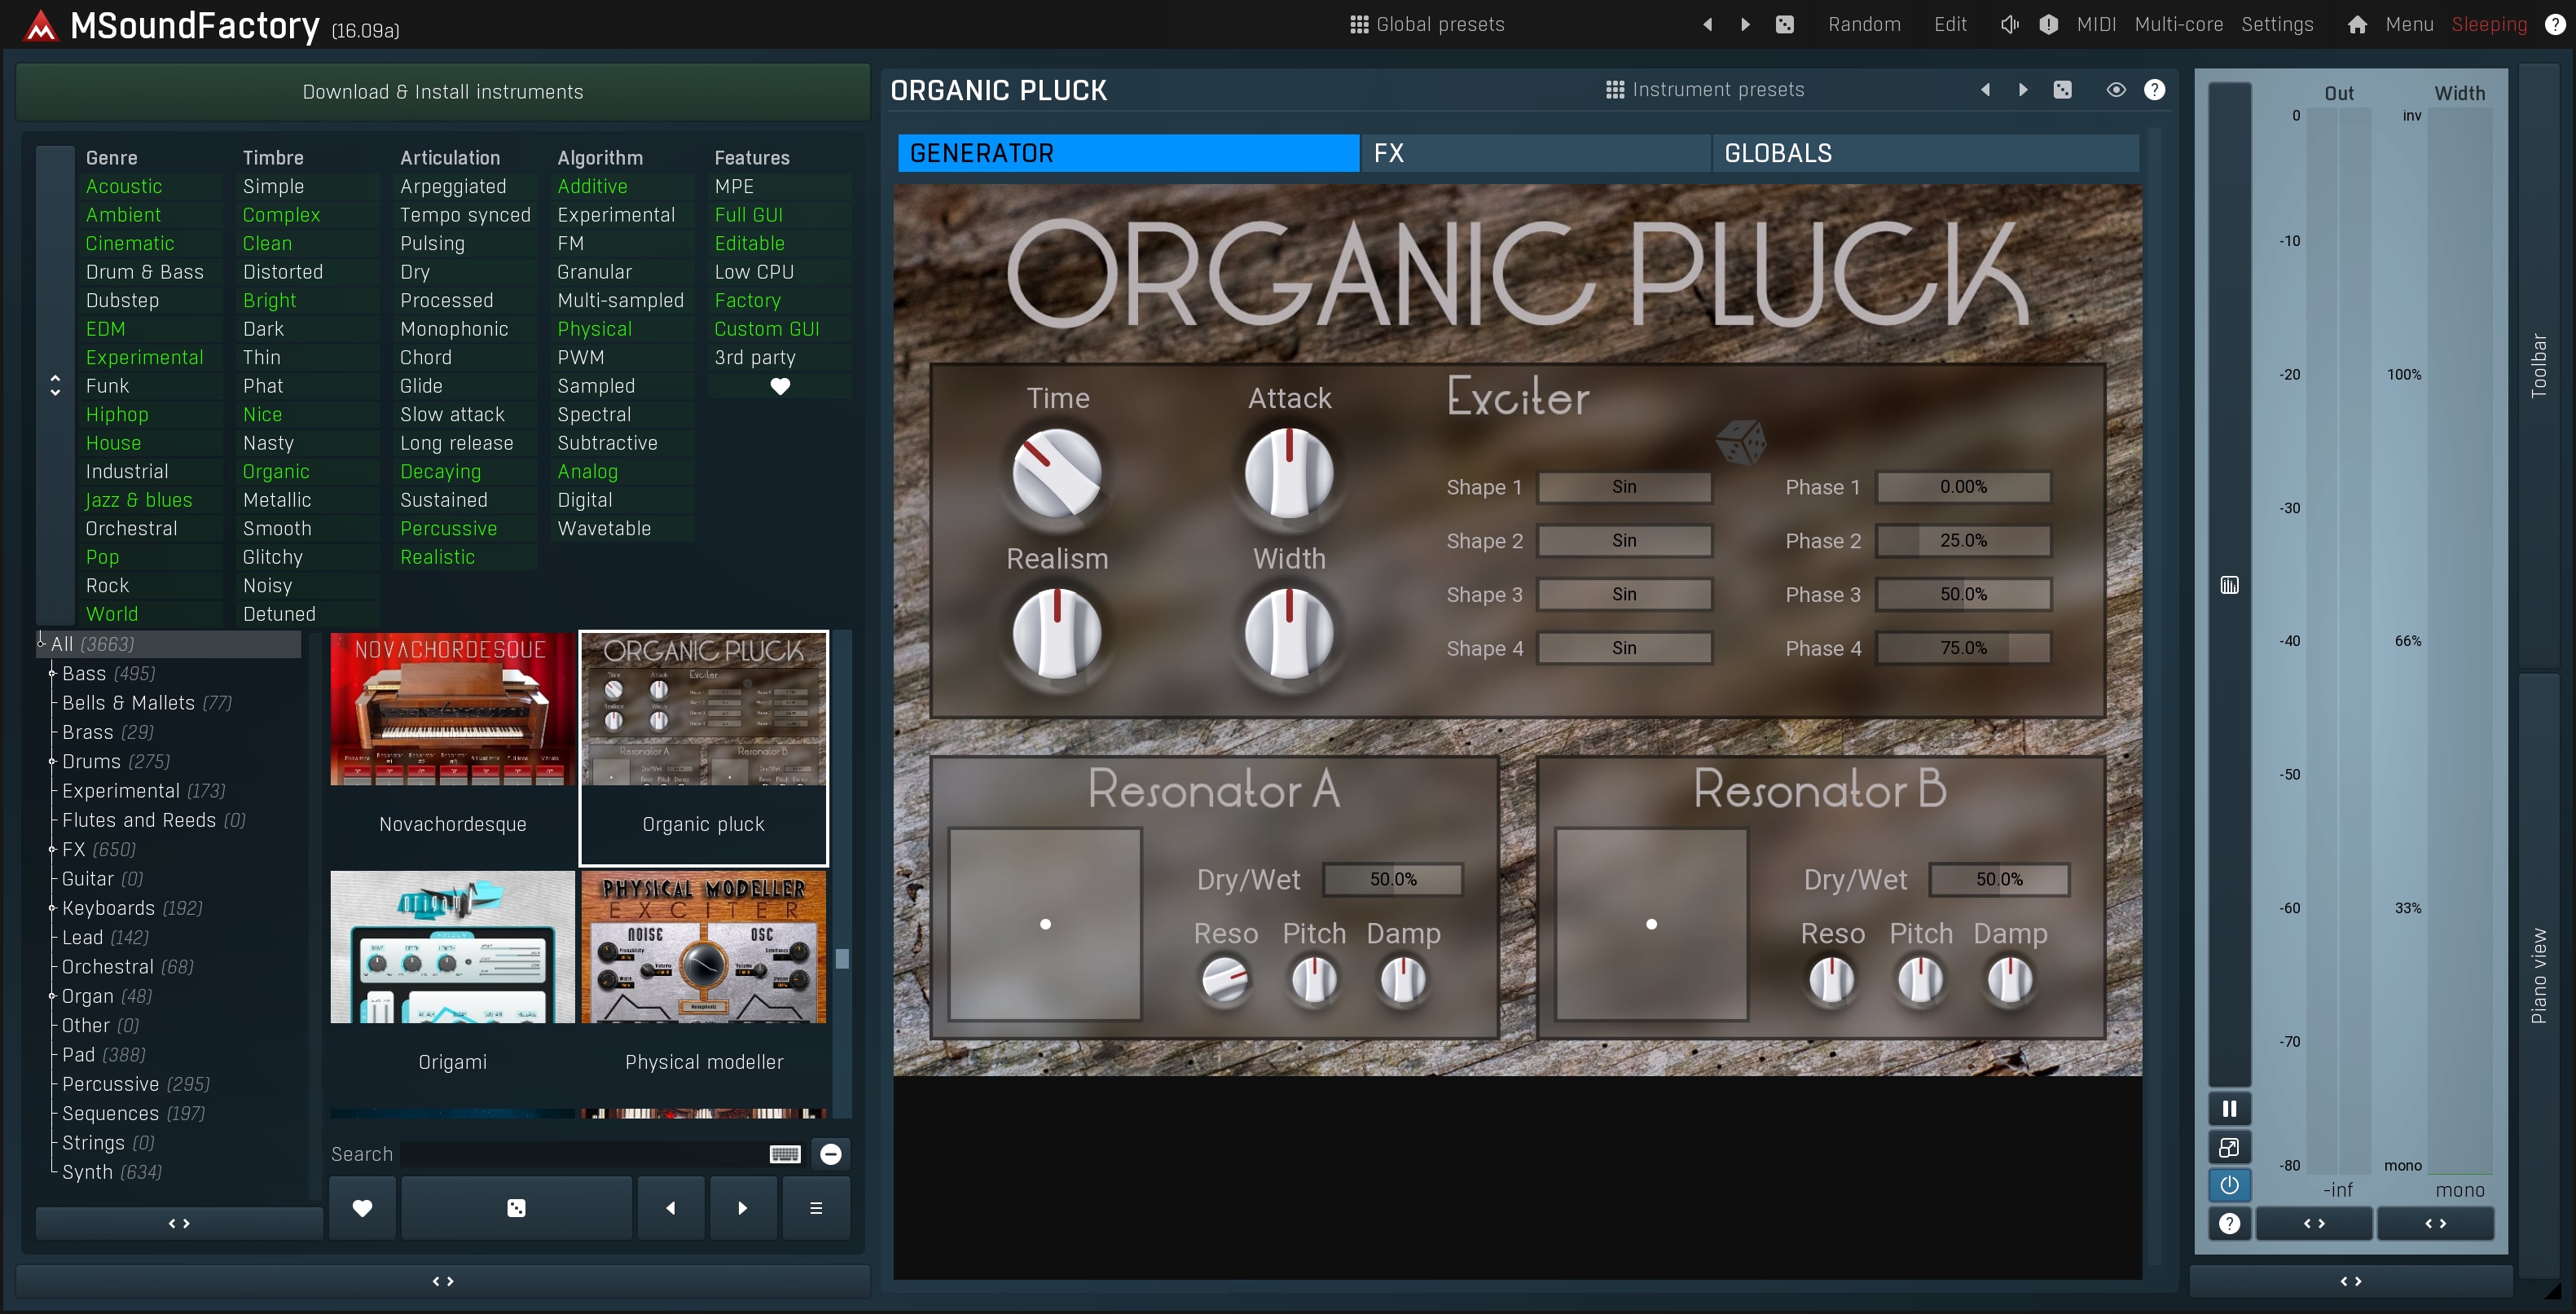The height and width of the screenshot is (1314, 2576).
Task: Expand the Organ category tree
Action: point(52,996)
